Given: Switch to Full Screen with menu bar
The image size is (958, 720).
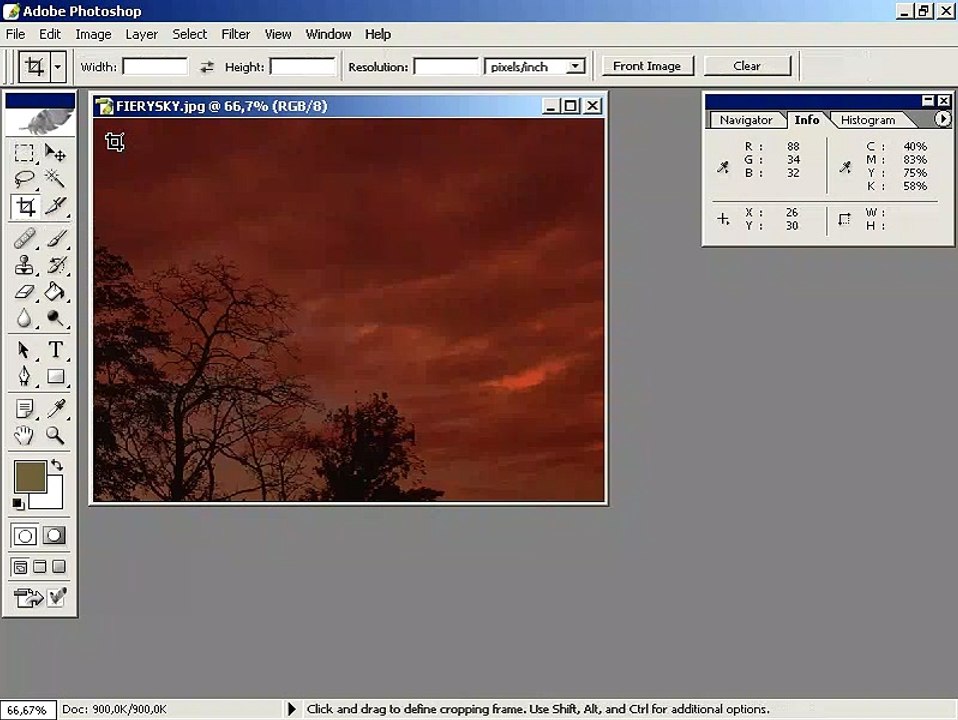Looking at the screenshot, I should click(40, 567).
